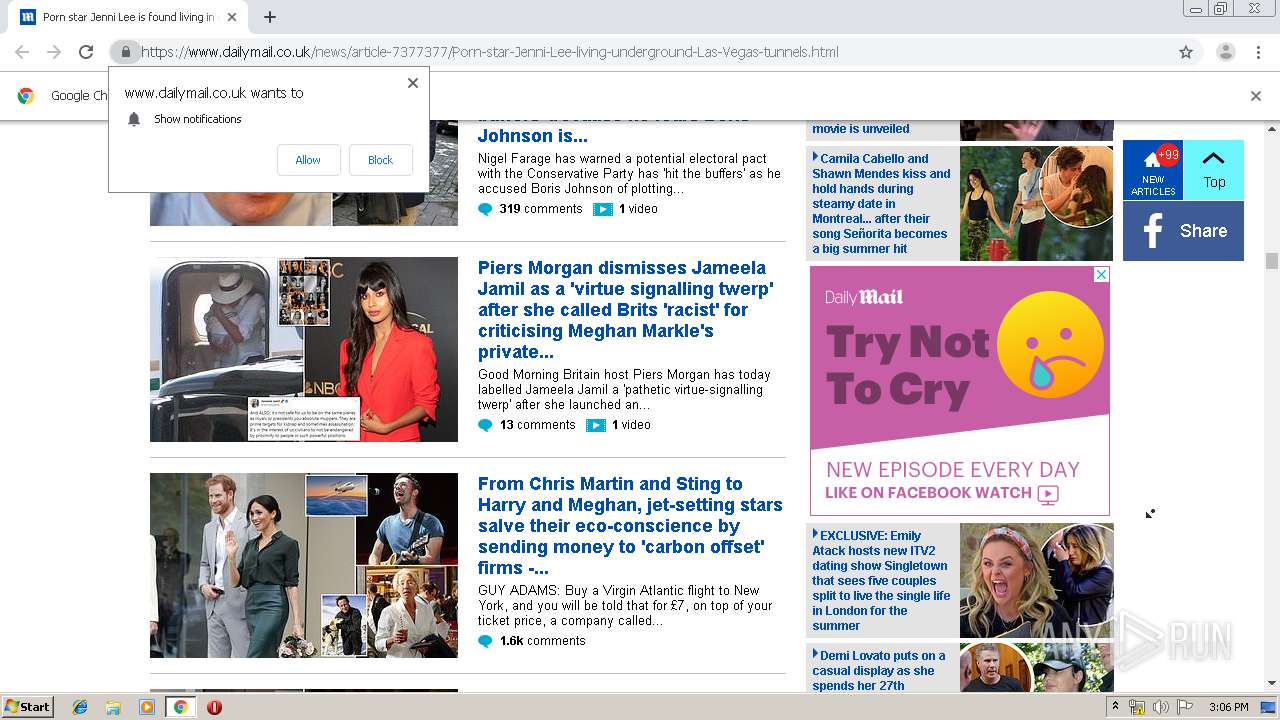
Task: Click the volume speaker tray icon
Action: pos(1161,707)
